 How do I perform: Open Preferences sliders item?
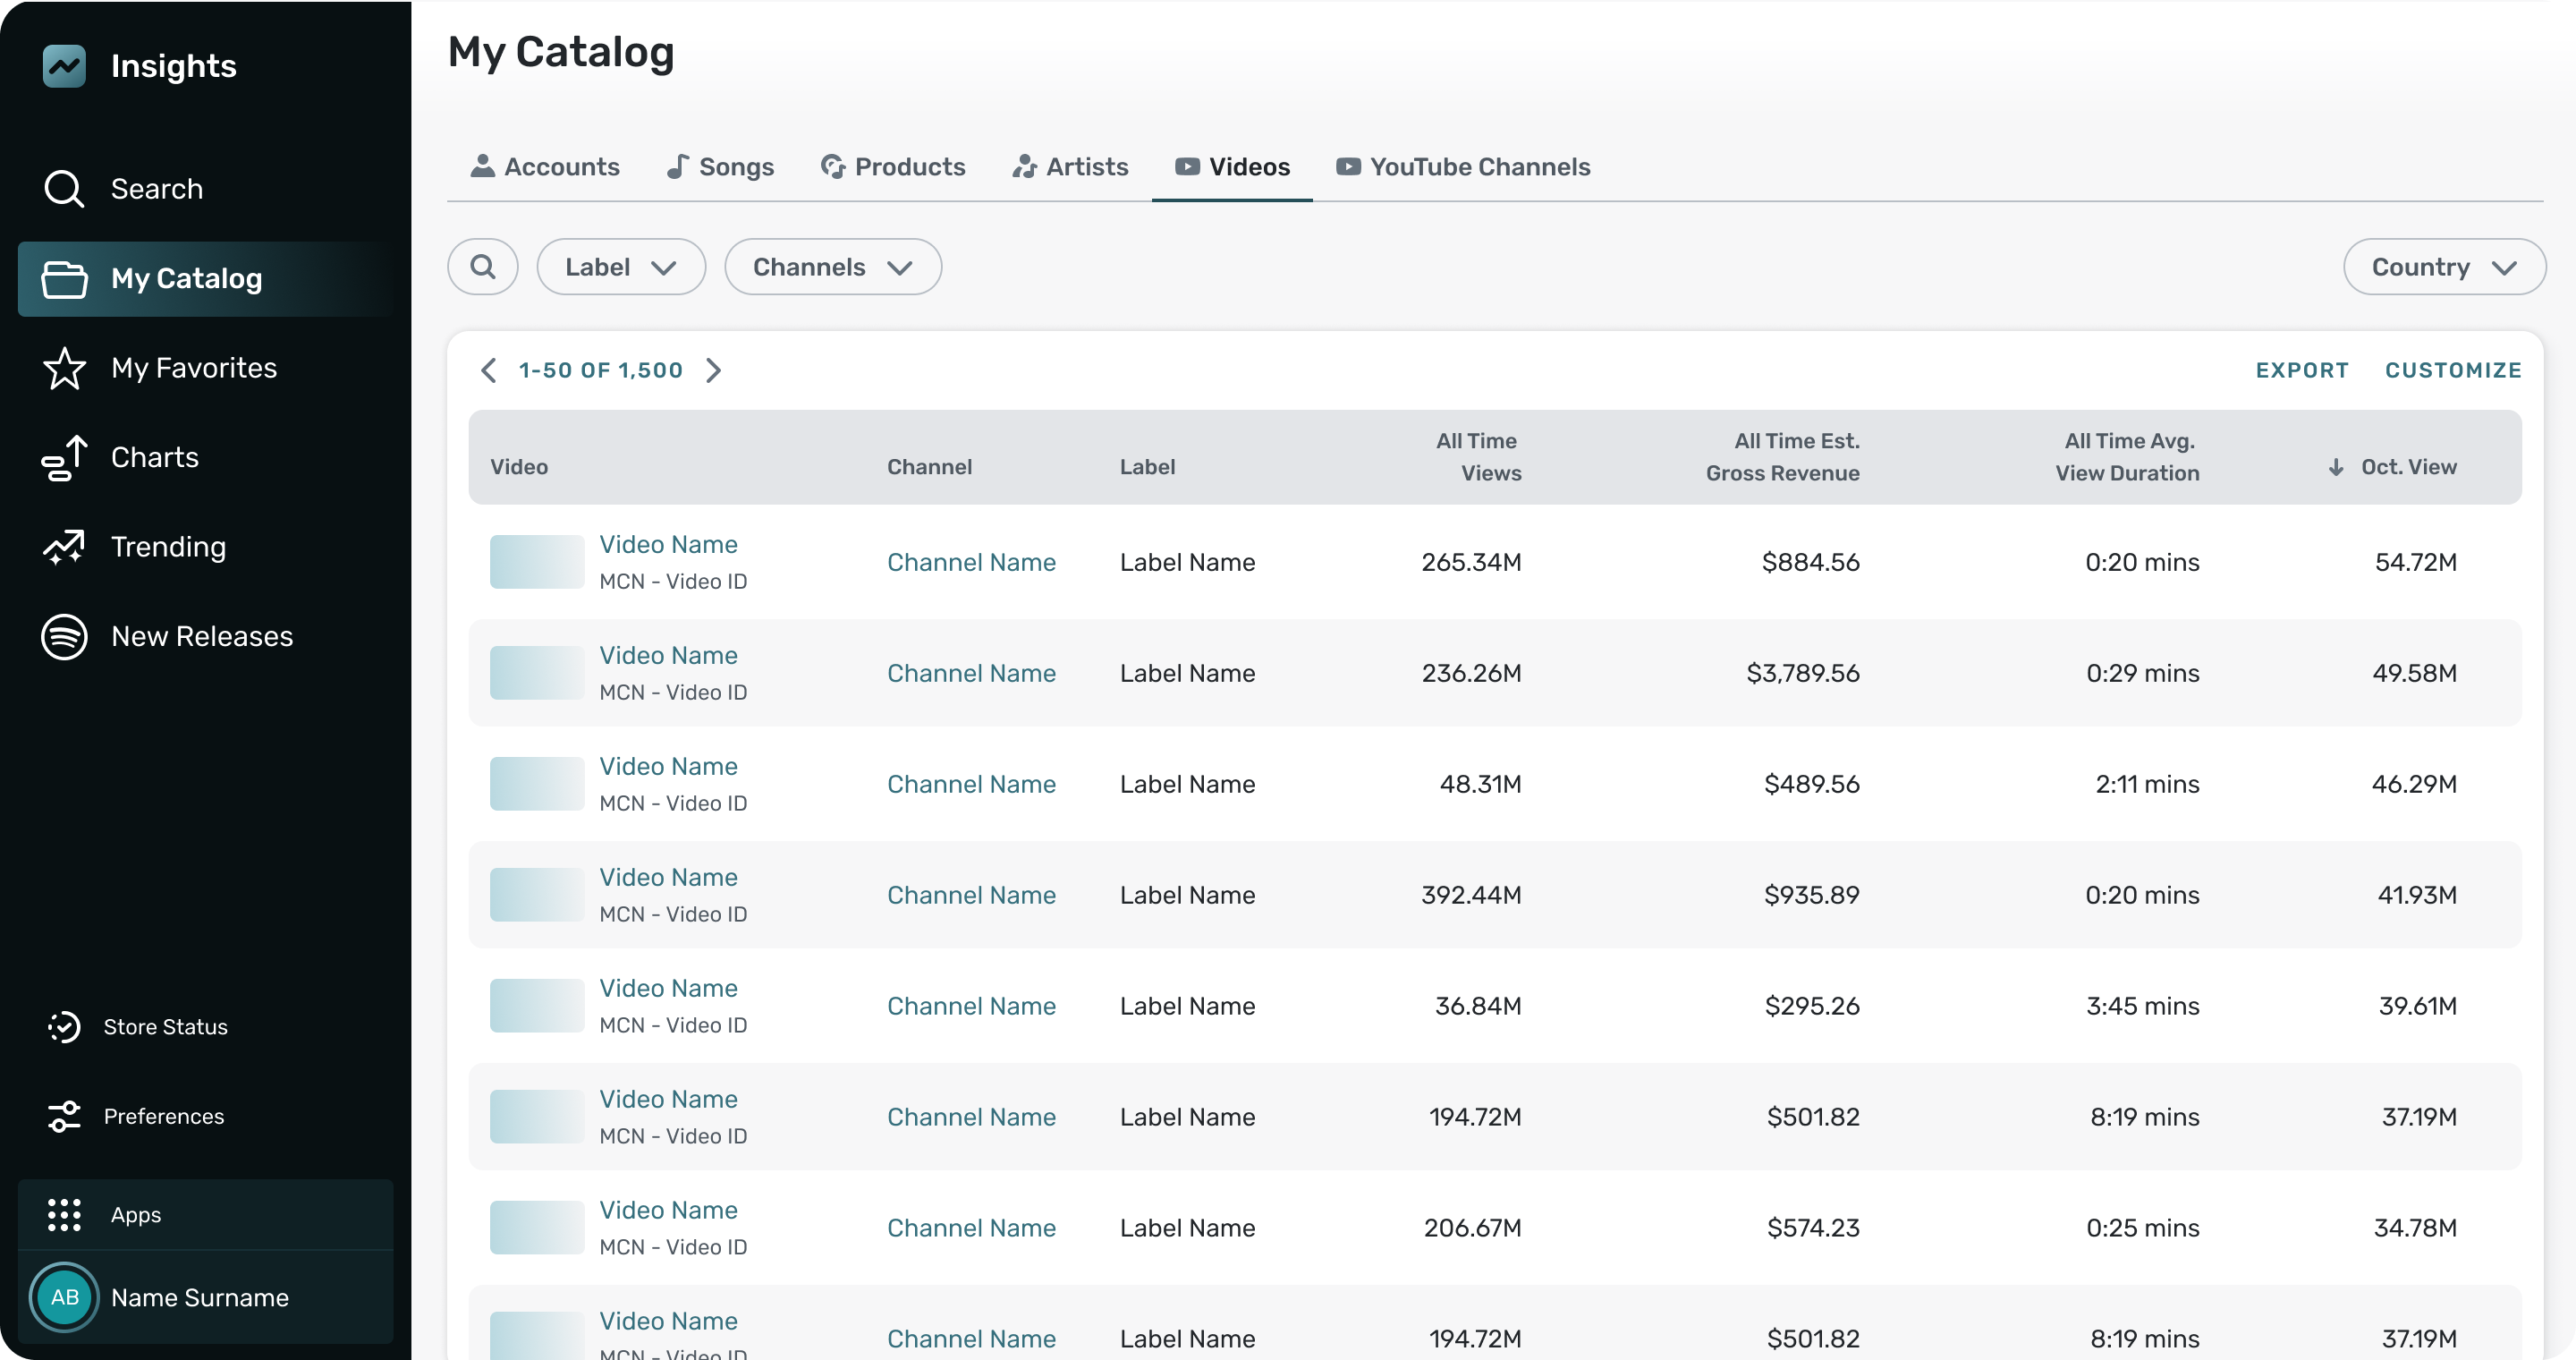click(x=163, y=1115)
